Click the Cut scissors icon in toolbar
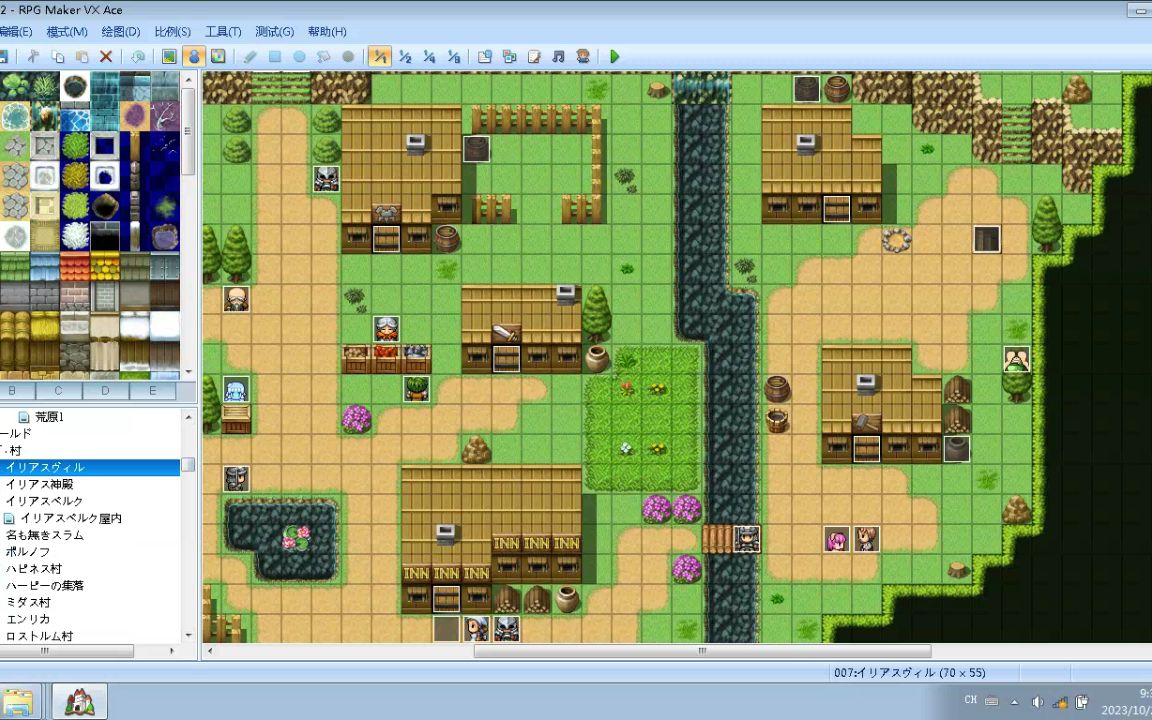Screen dimensions: 1152x720 (x=33, y=57)
